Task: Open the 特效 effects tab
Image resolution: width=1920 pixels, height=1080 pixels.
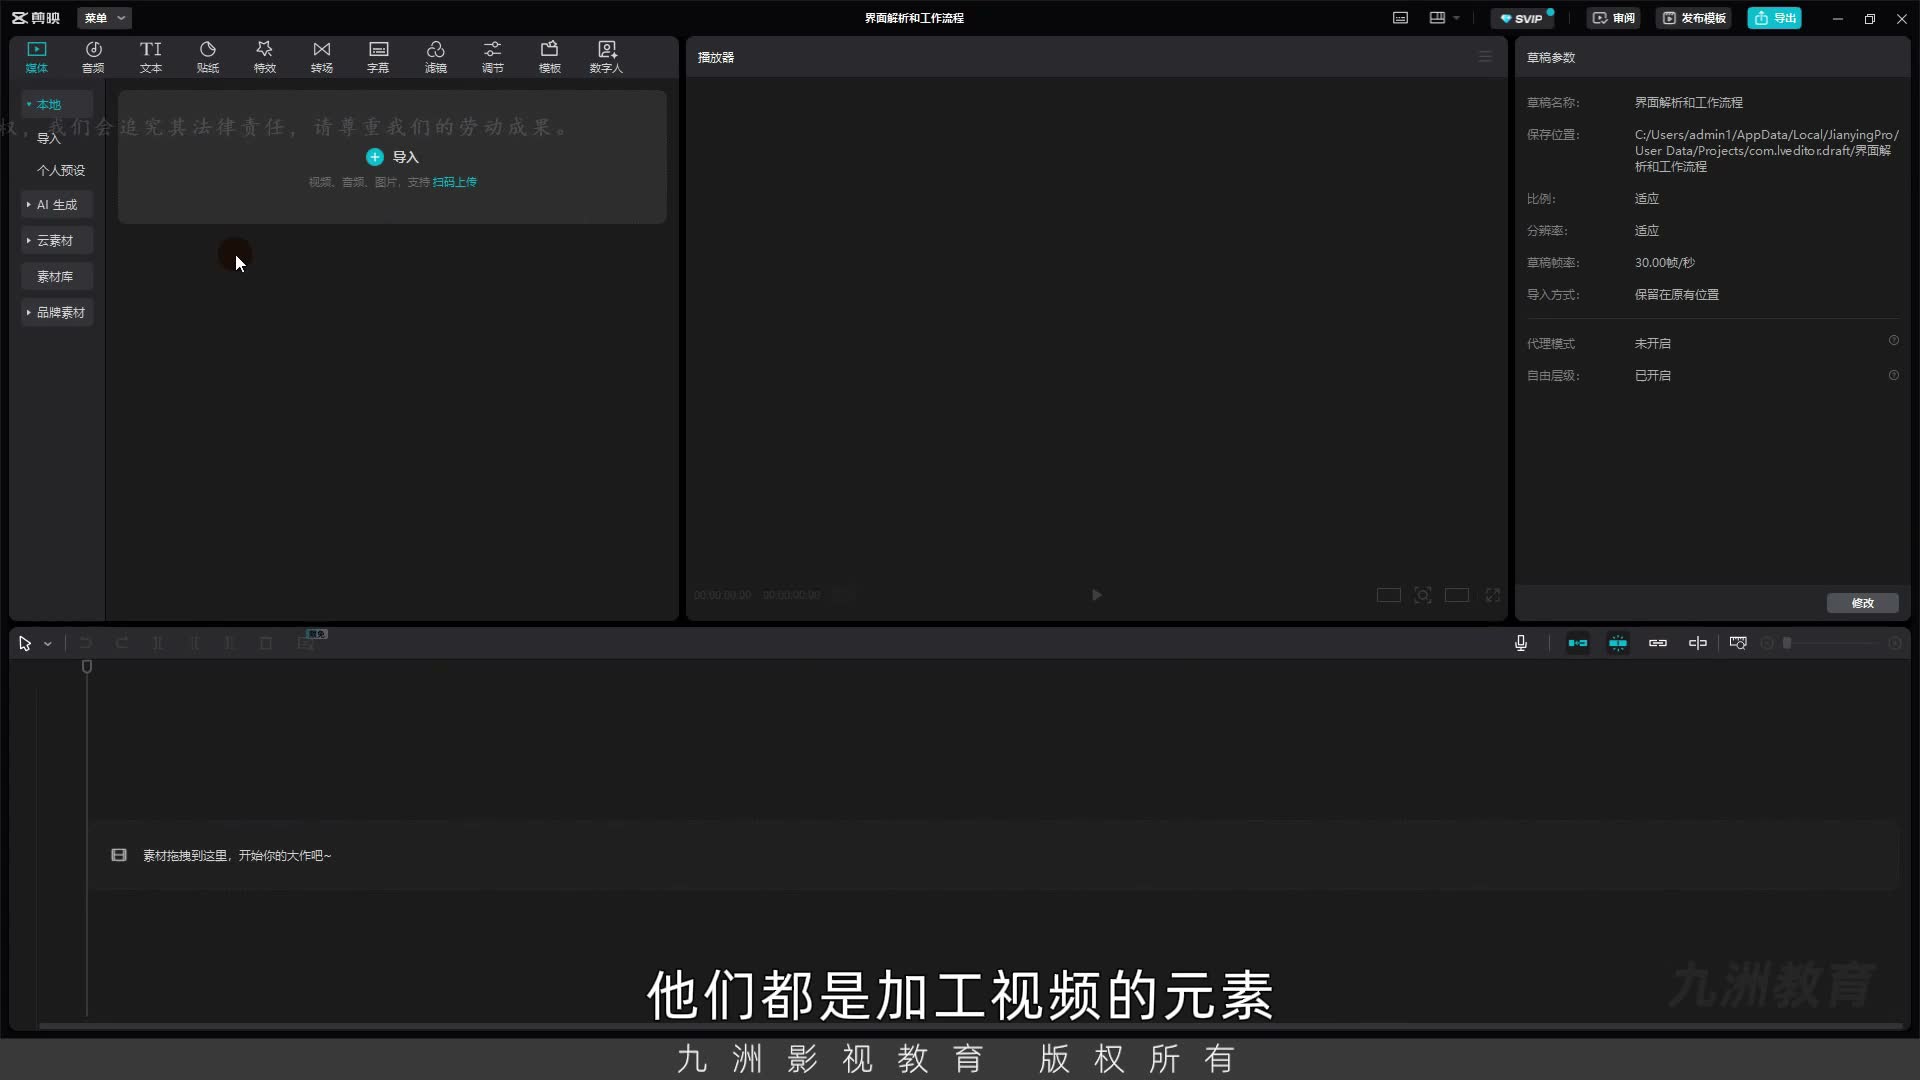Action: pos(265,57)
